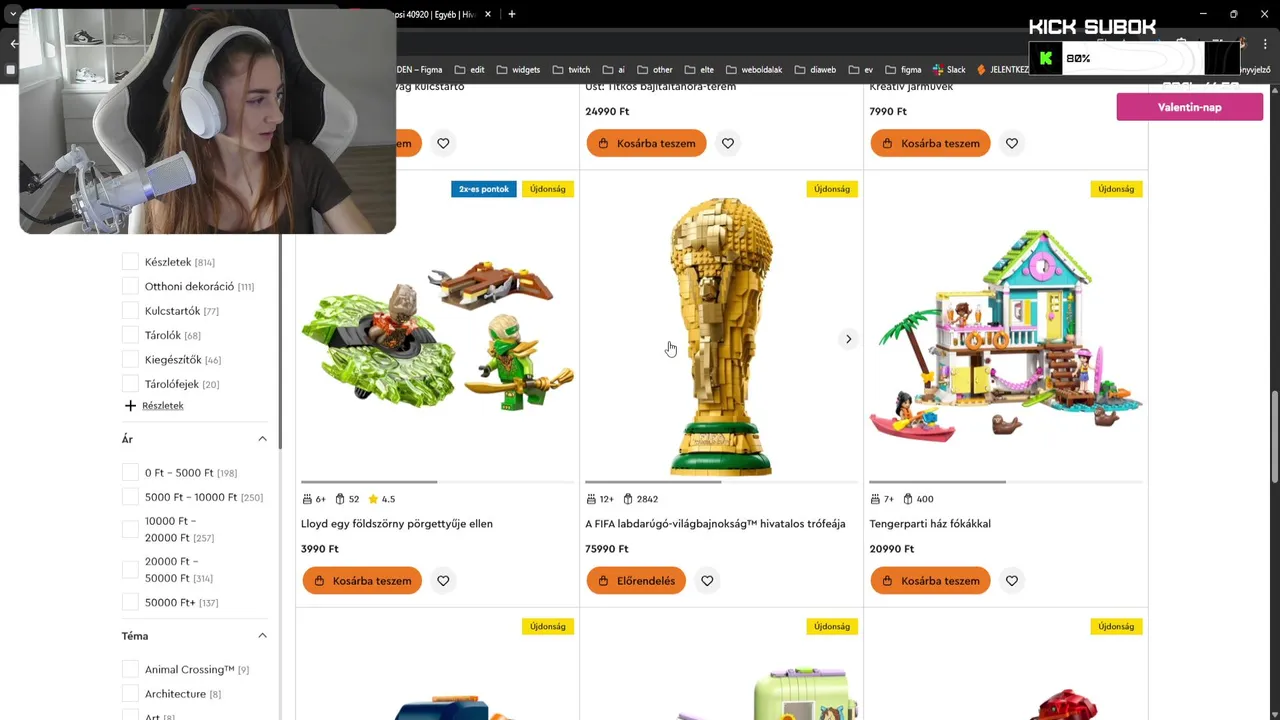1280x720 pixels.
Task: Add Tengerparti ház fókákkal to cart
Action: click(x=930, y=581)
